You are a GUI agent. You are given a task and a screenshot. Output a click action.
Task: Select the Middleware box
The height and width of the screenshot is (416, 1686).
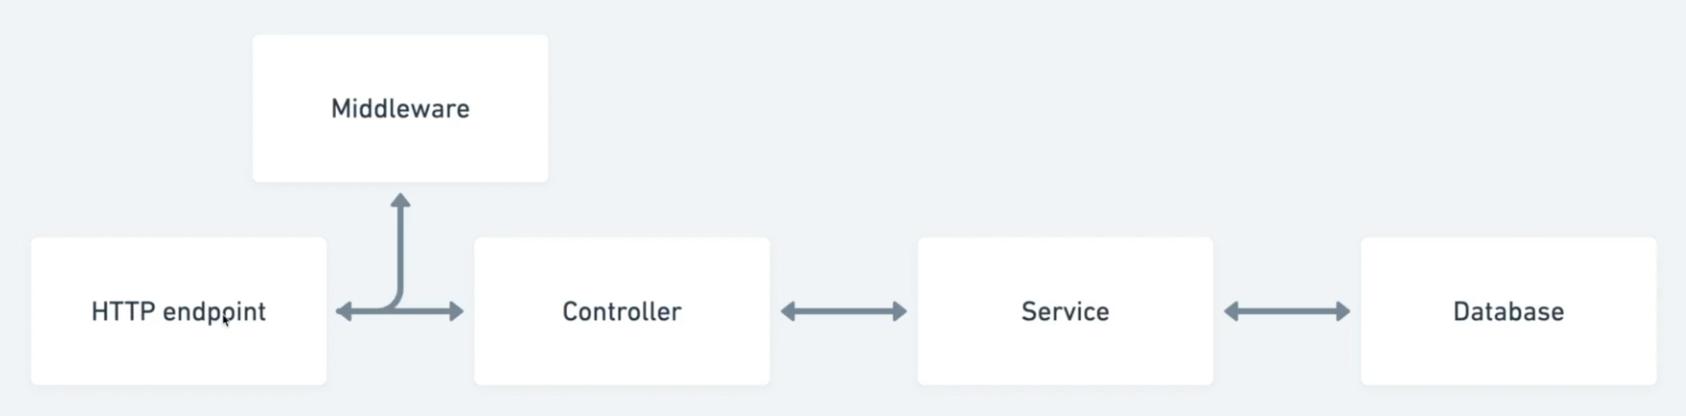pos(400,108)
